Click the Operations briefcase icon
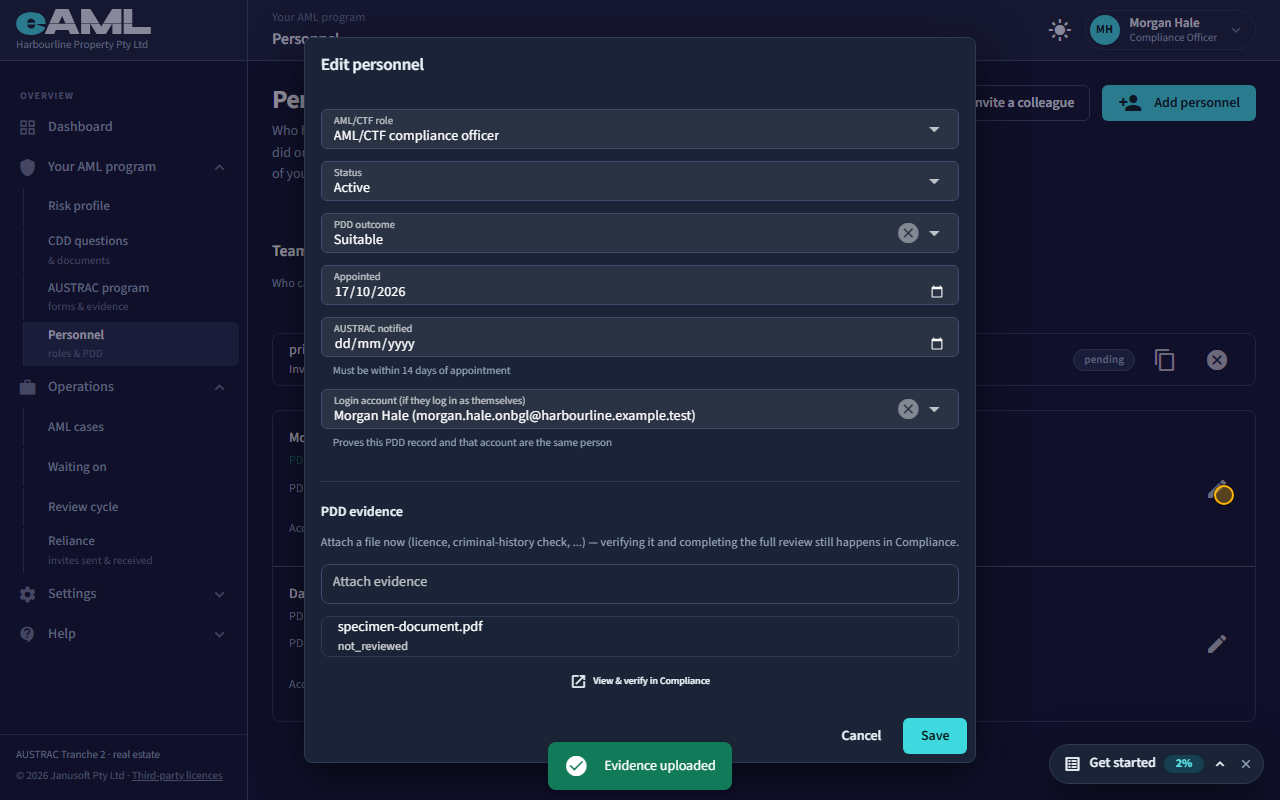The width and height of the screenshot is (1280, 800). pyautogui.click(x=28, y=387)
